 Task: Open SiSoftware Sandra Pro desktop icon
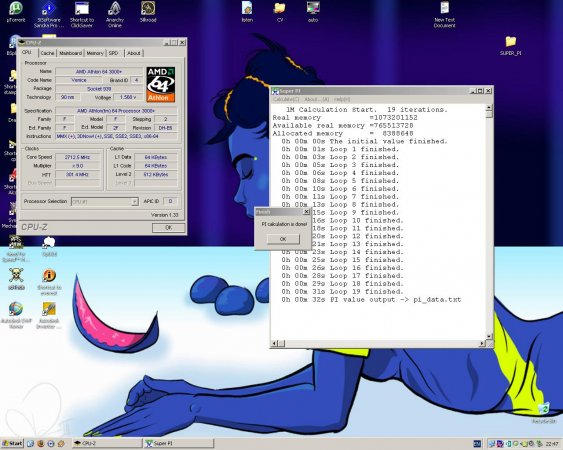(49, 14)
